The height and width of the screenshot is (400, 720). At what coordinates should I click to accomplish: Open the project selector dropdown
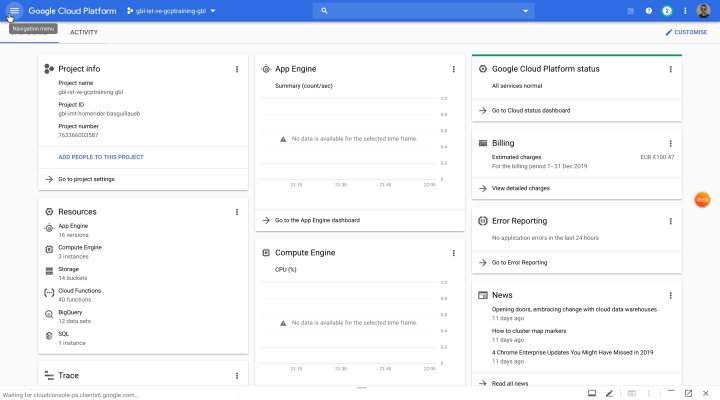click(171, 11)
